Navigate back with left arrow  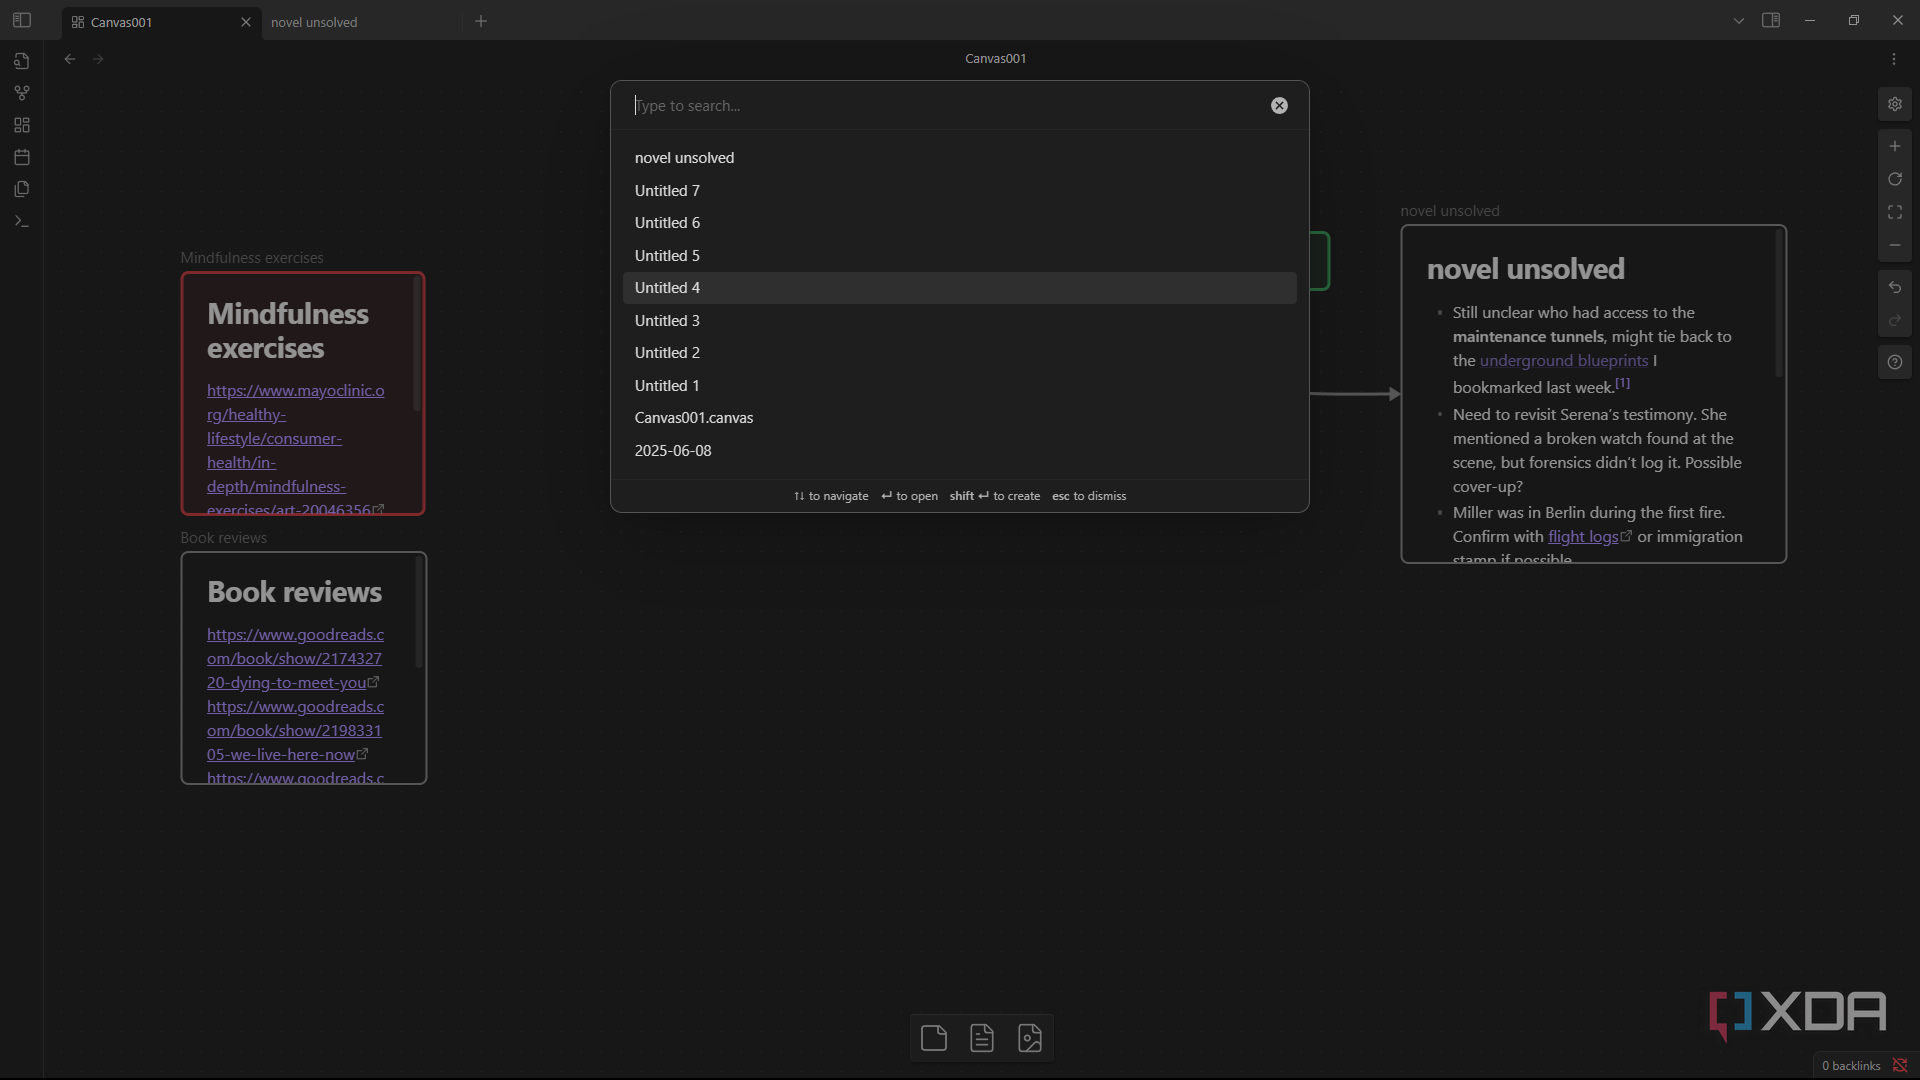[x=70, y=59]
